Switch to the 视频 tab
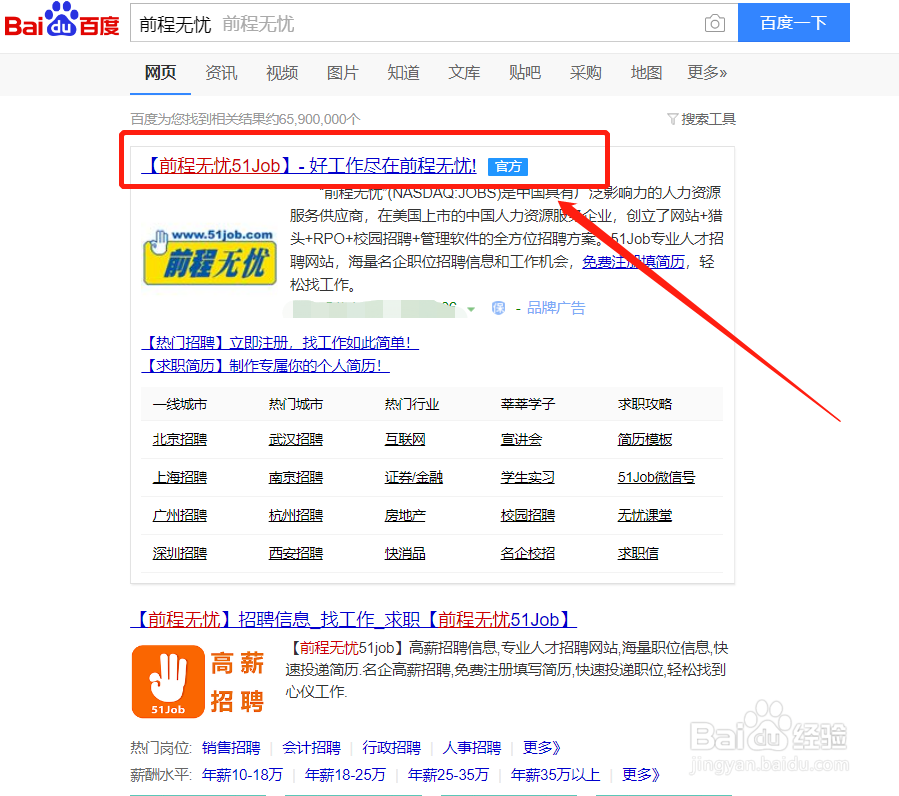This screenshot has width=899, height=796. pos(282,73)
